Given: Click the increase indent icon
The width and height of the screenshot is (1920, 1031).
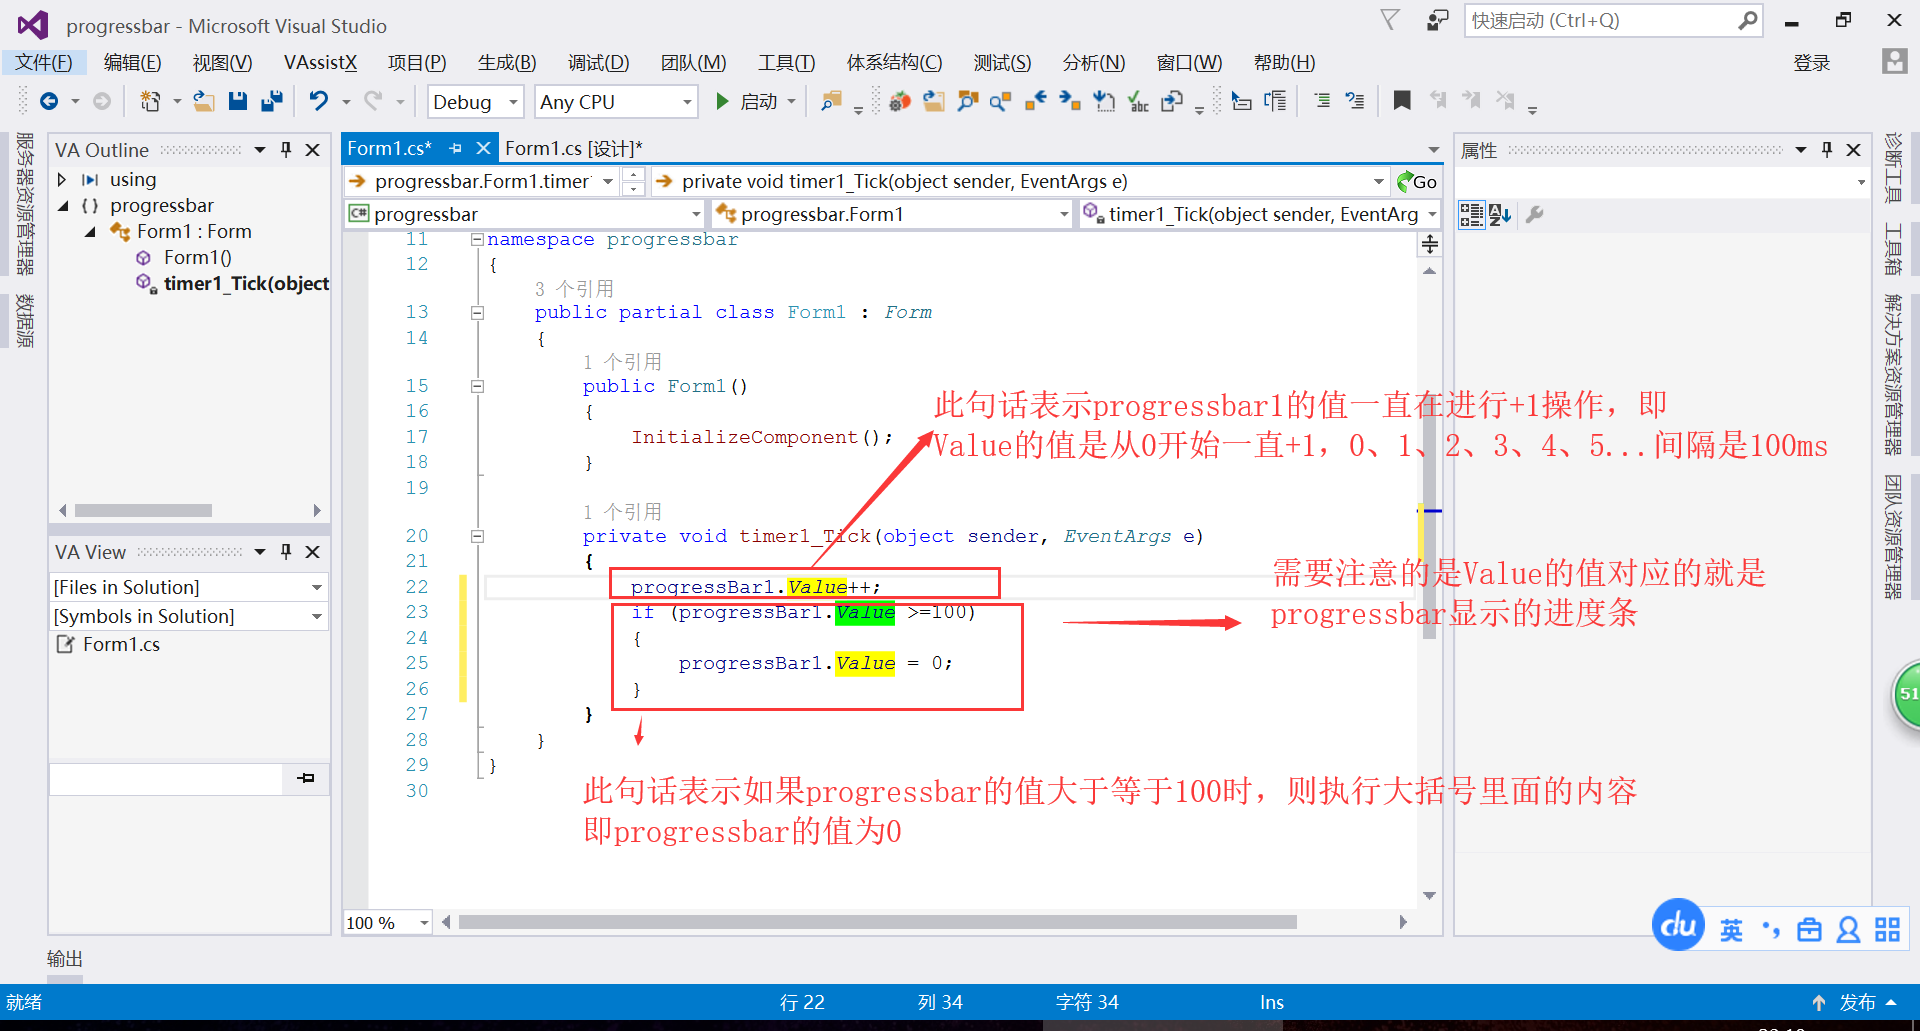Looking at the screenshot, I should (1322, 101).
